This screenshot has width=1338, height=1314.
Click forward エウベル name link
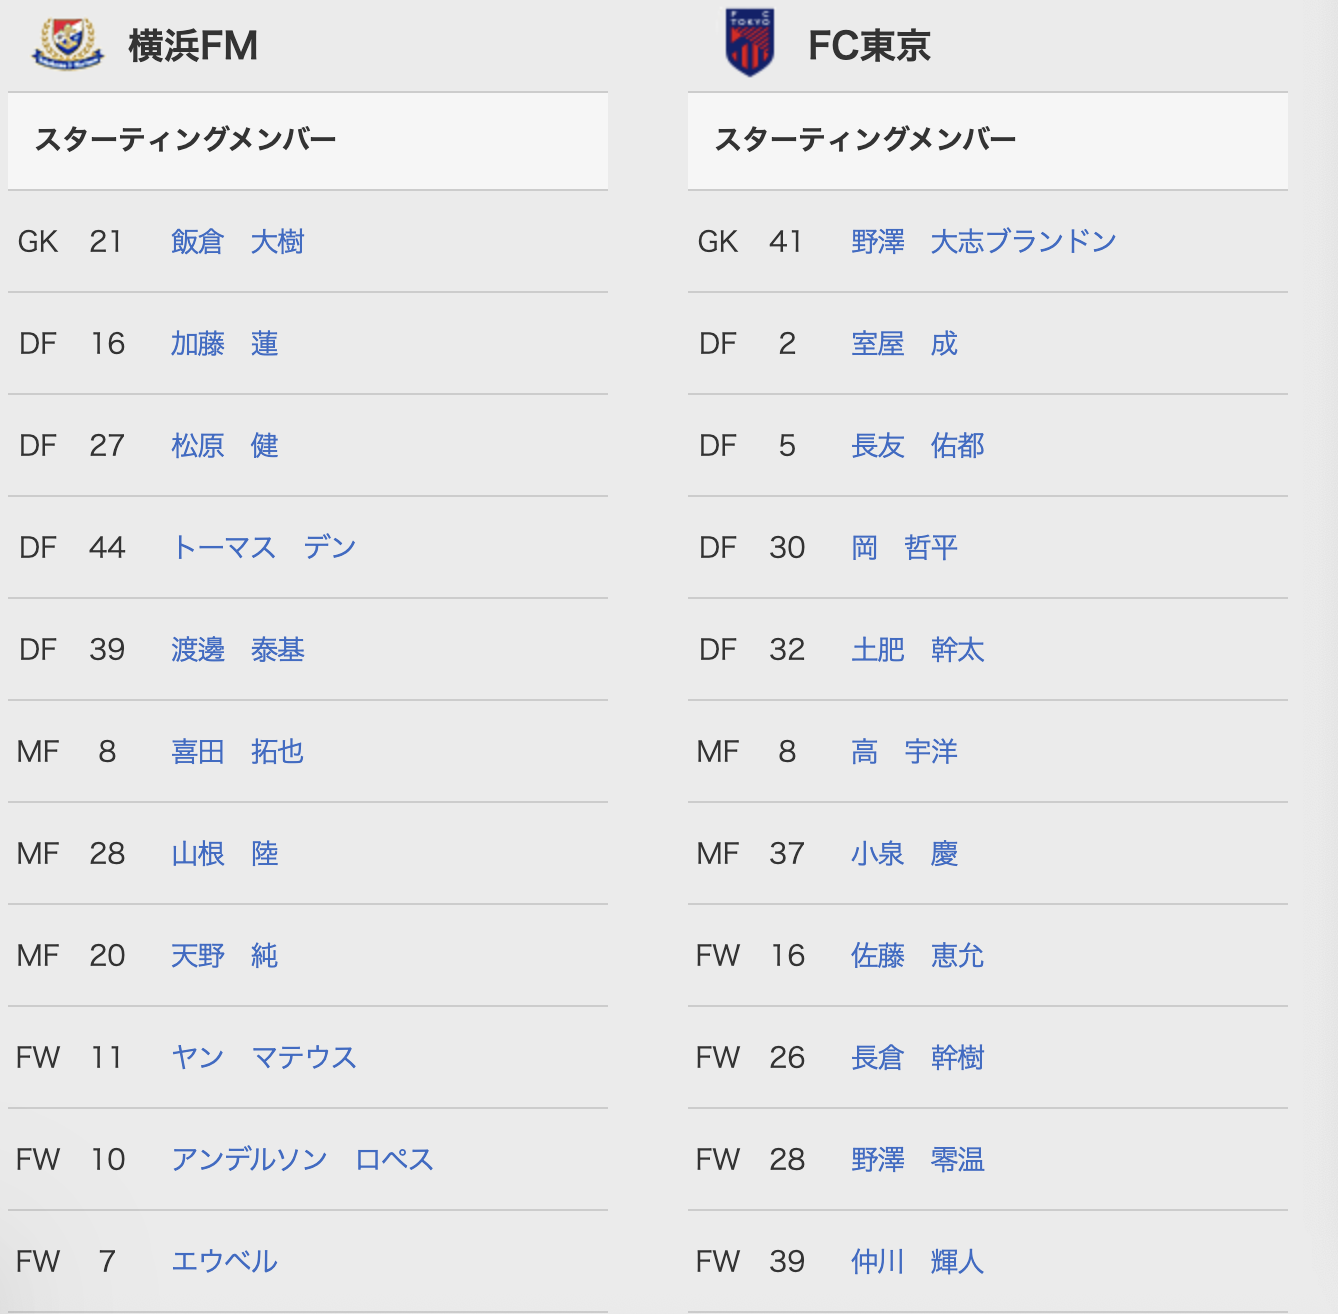(225, 1262)
